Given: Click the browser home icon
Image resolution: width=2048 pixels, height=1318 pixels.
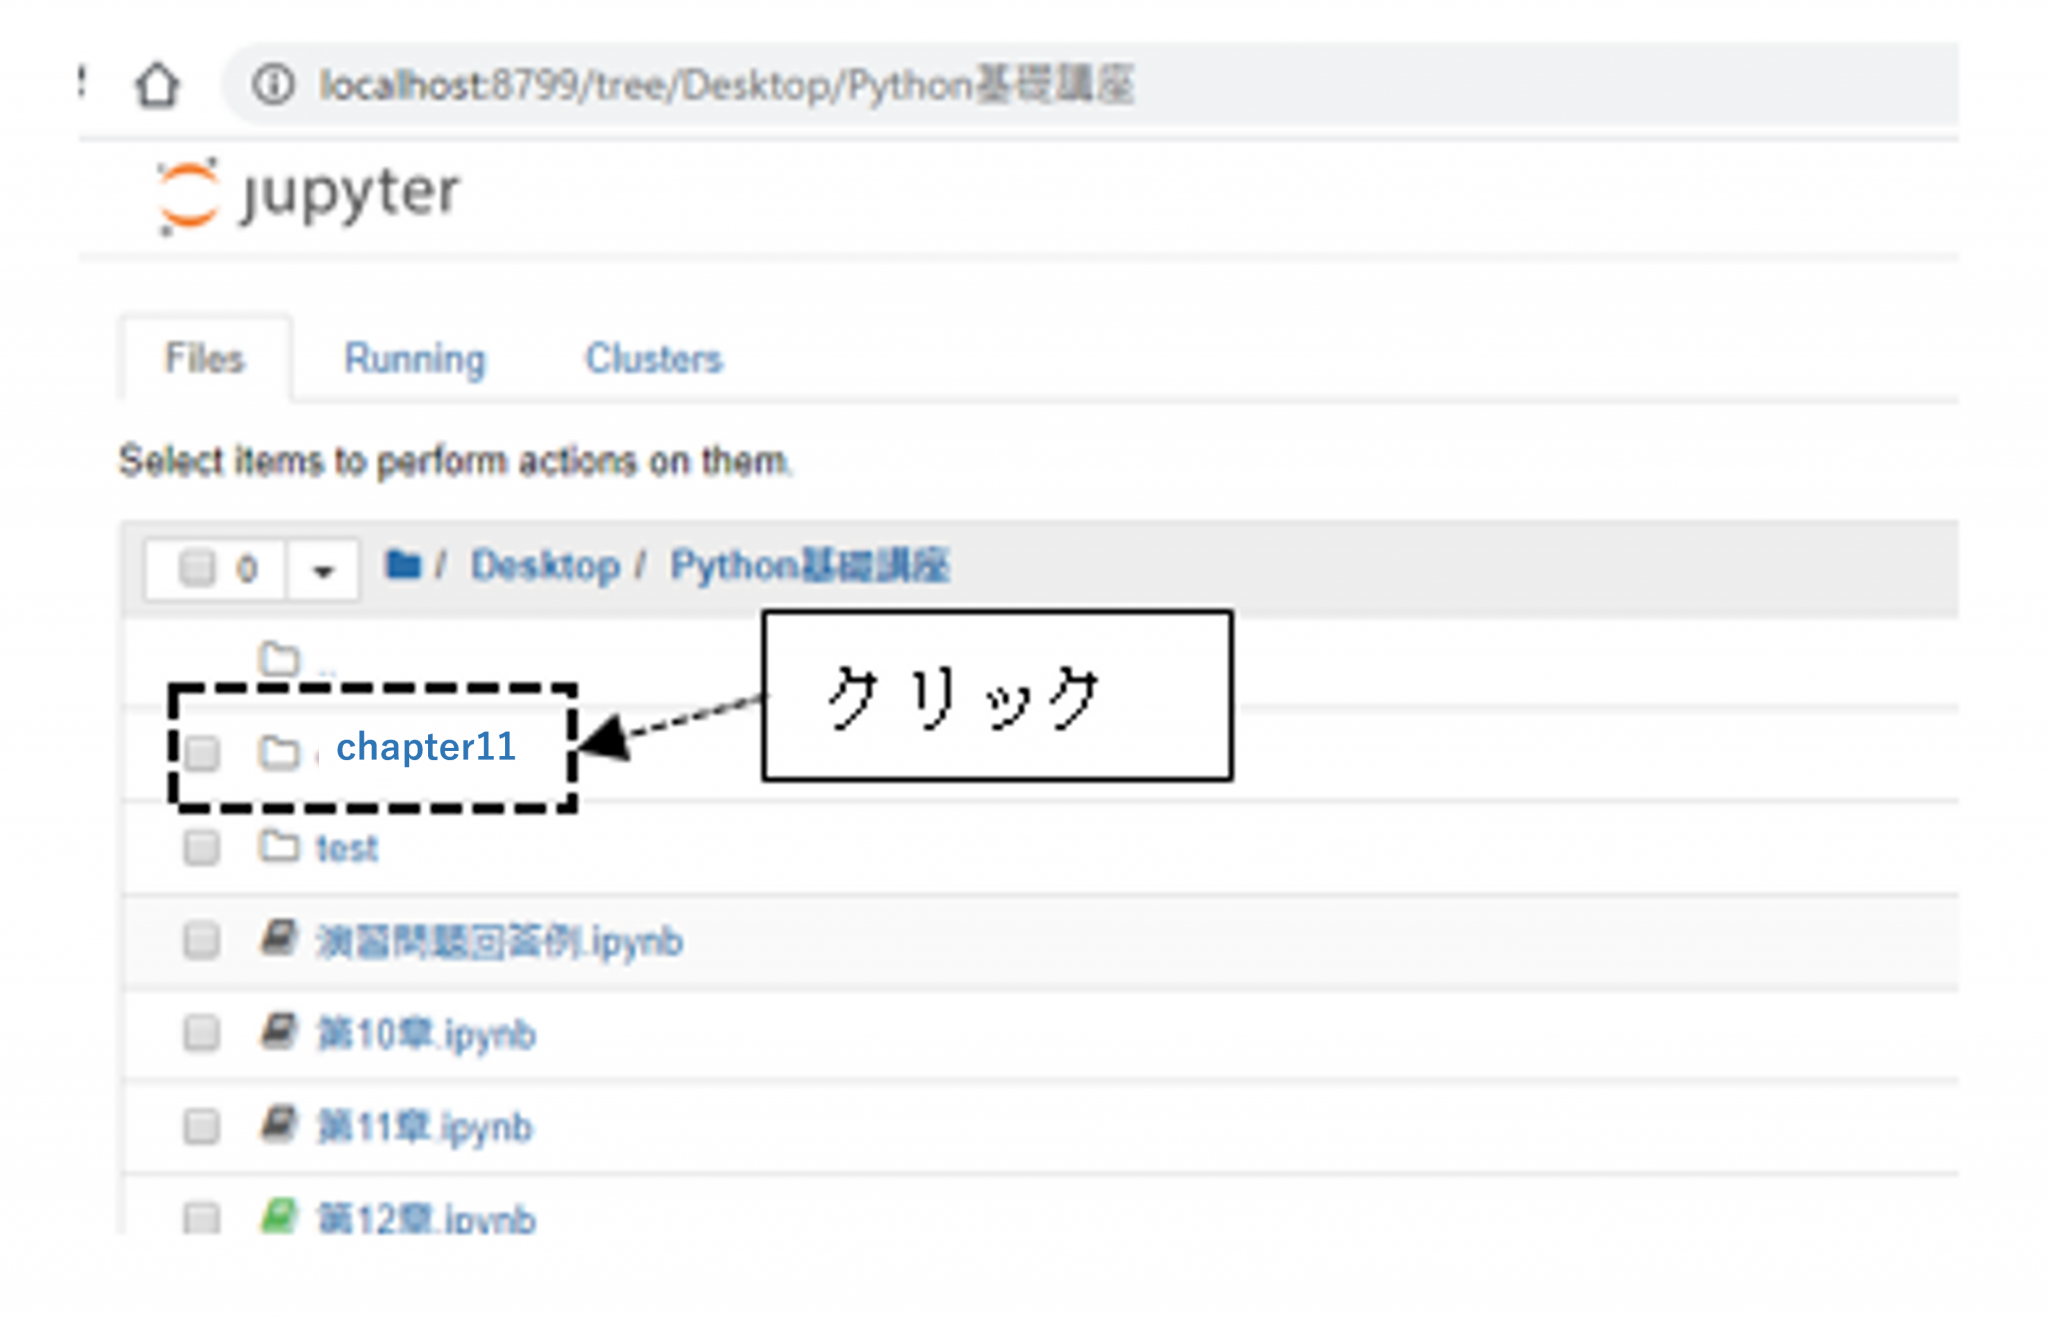Looking at the screenshot, I should point(157,85).
